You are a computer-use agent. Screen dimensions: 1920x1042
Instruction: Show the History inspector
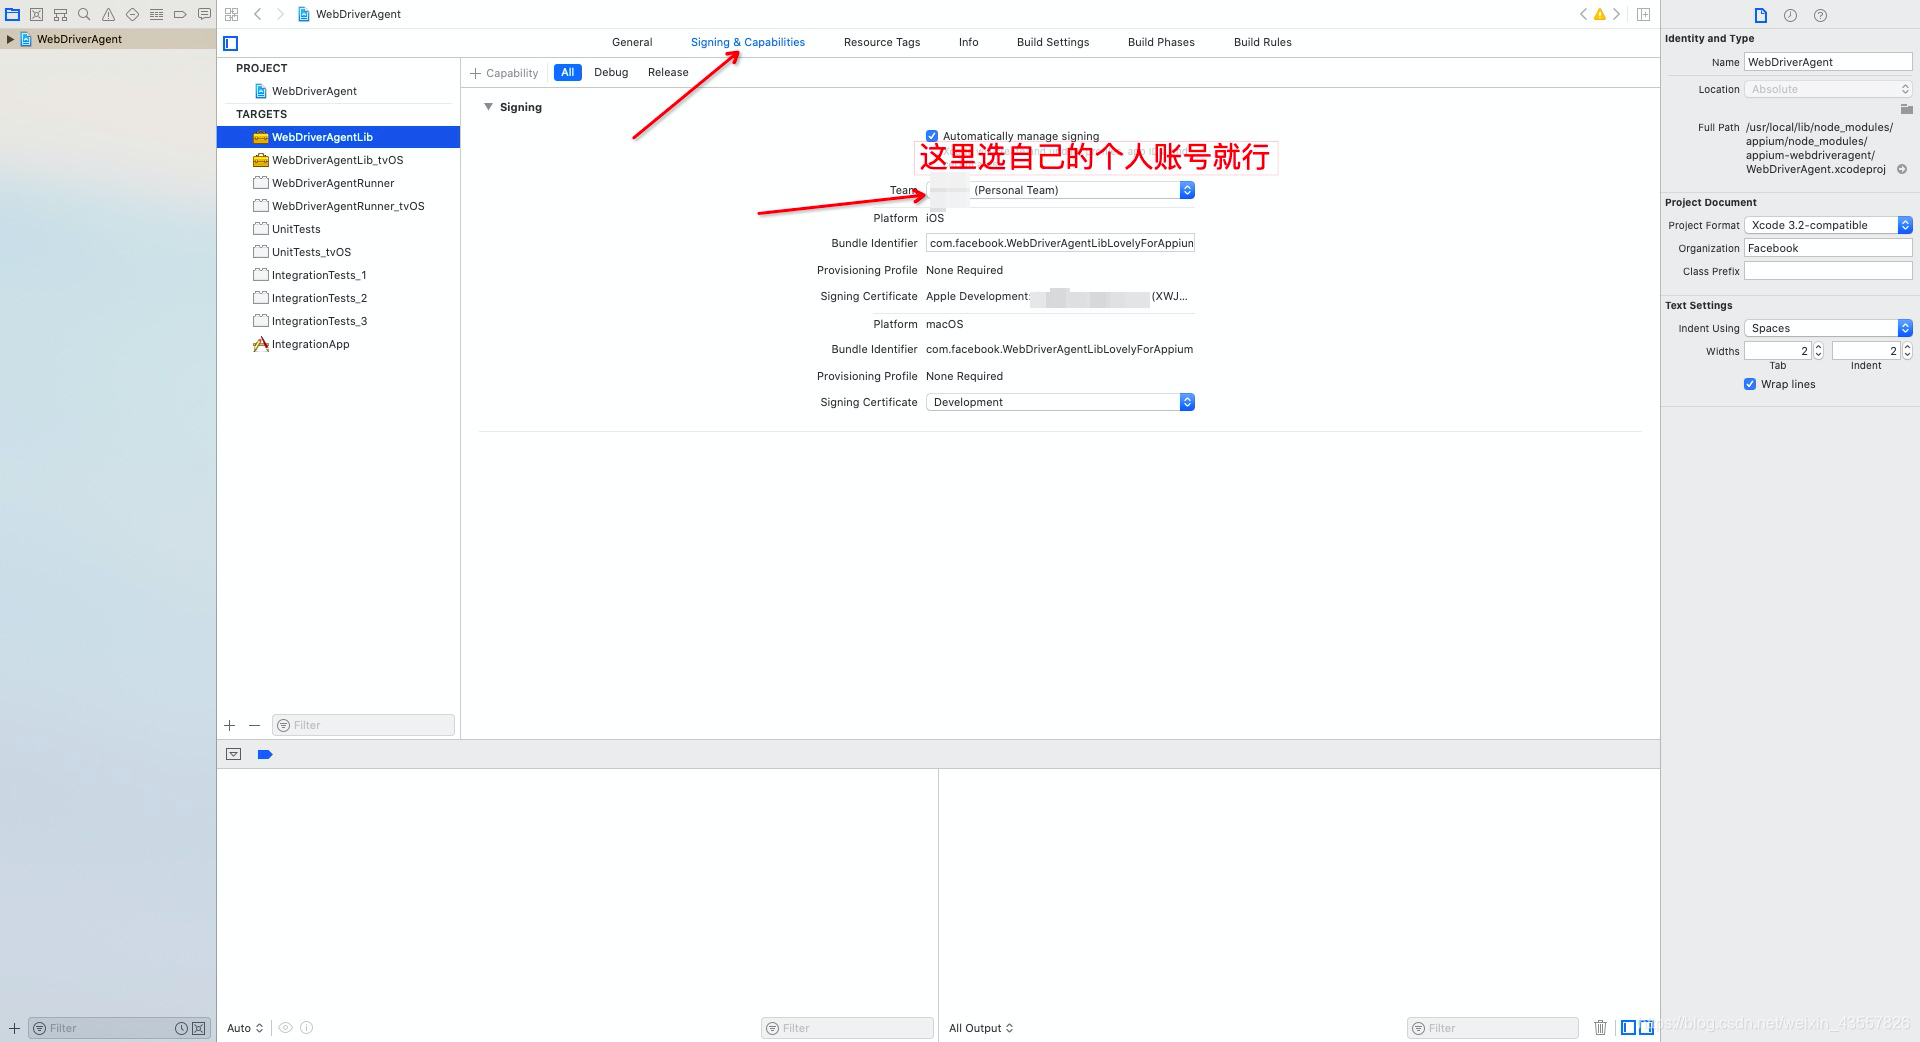[x=1790, y=15]
